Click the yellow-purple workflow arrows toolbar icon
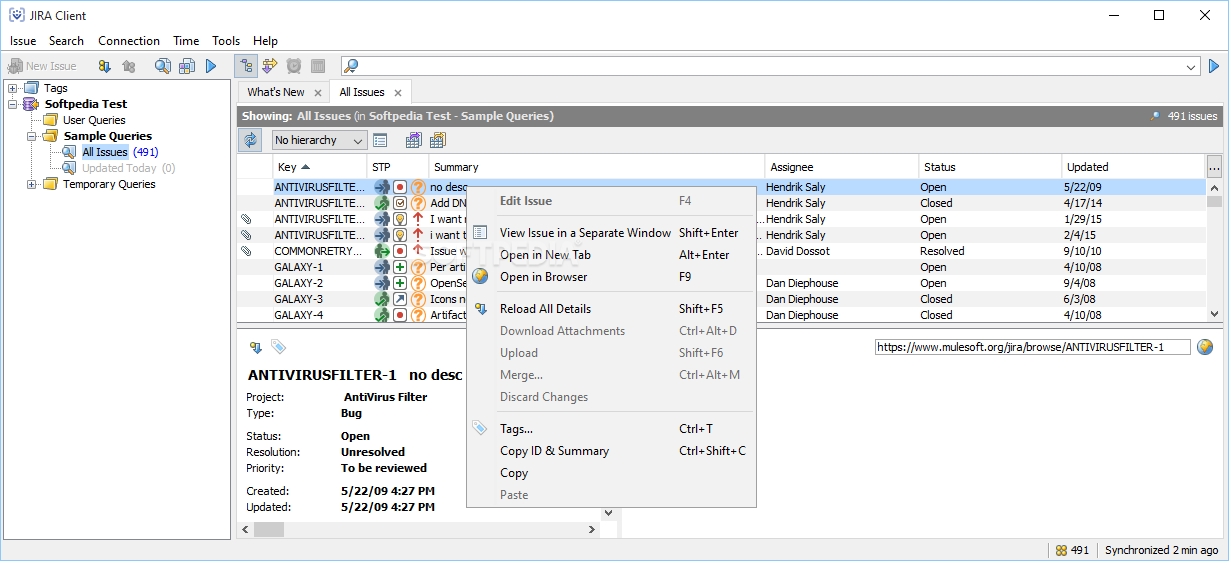This screenshot has width=1229, height=561. click(270, 66)
